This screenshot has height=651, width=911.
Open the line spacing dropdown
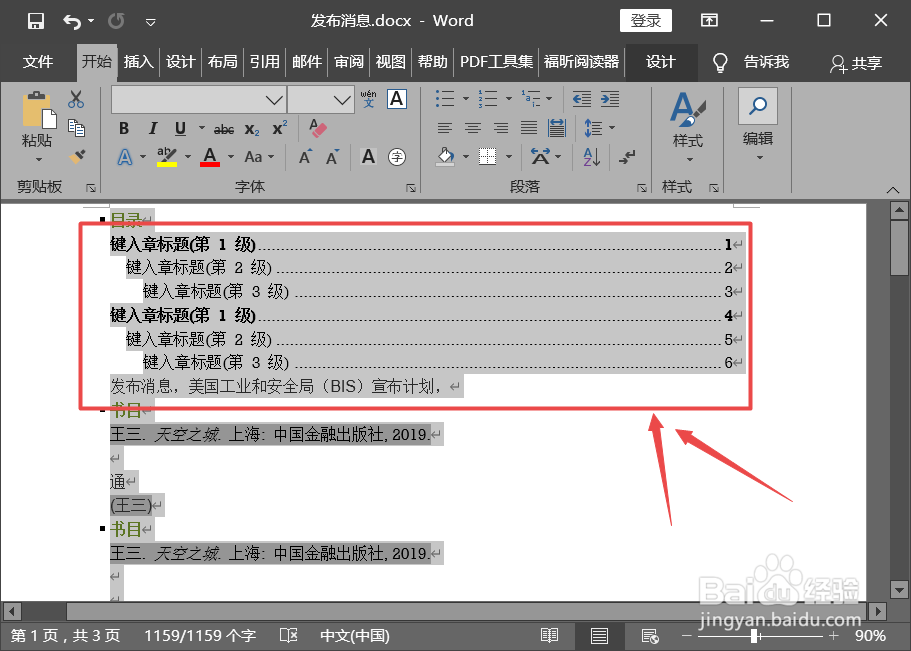[611, 127]
